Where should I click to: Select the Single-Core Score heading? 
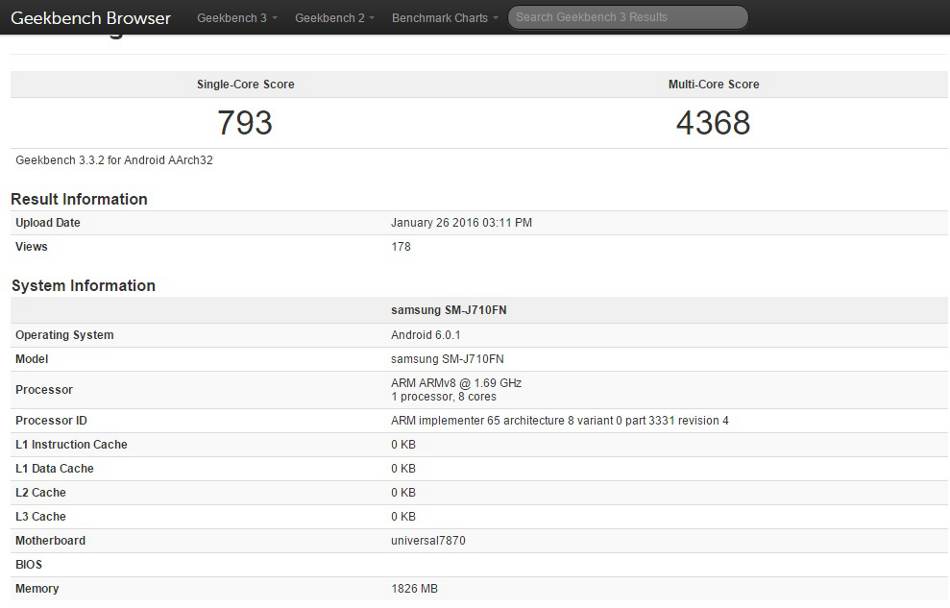coord(245,84)
